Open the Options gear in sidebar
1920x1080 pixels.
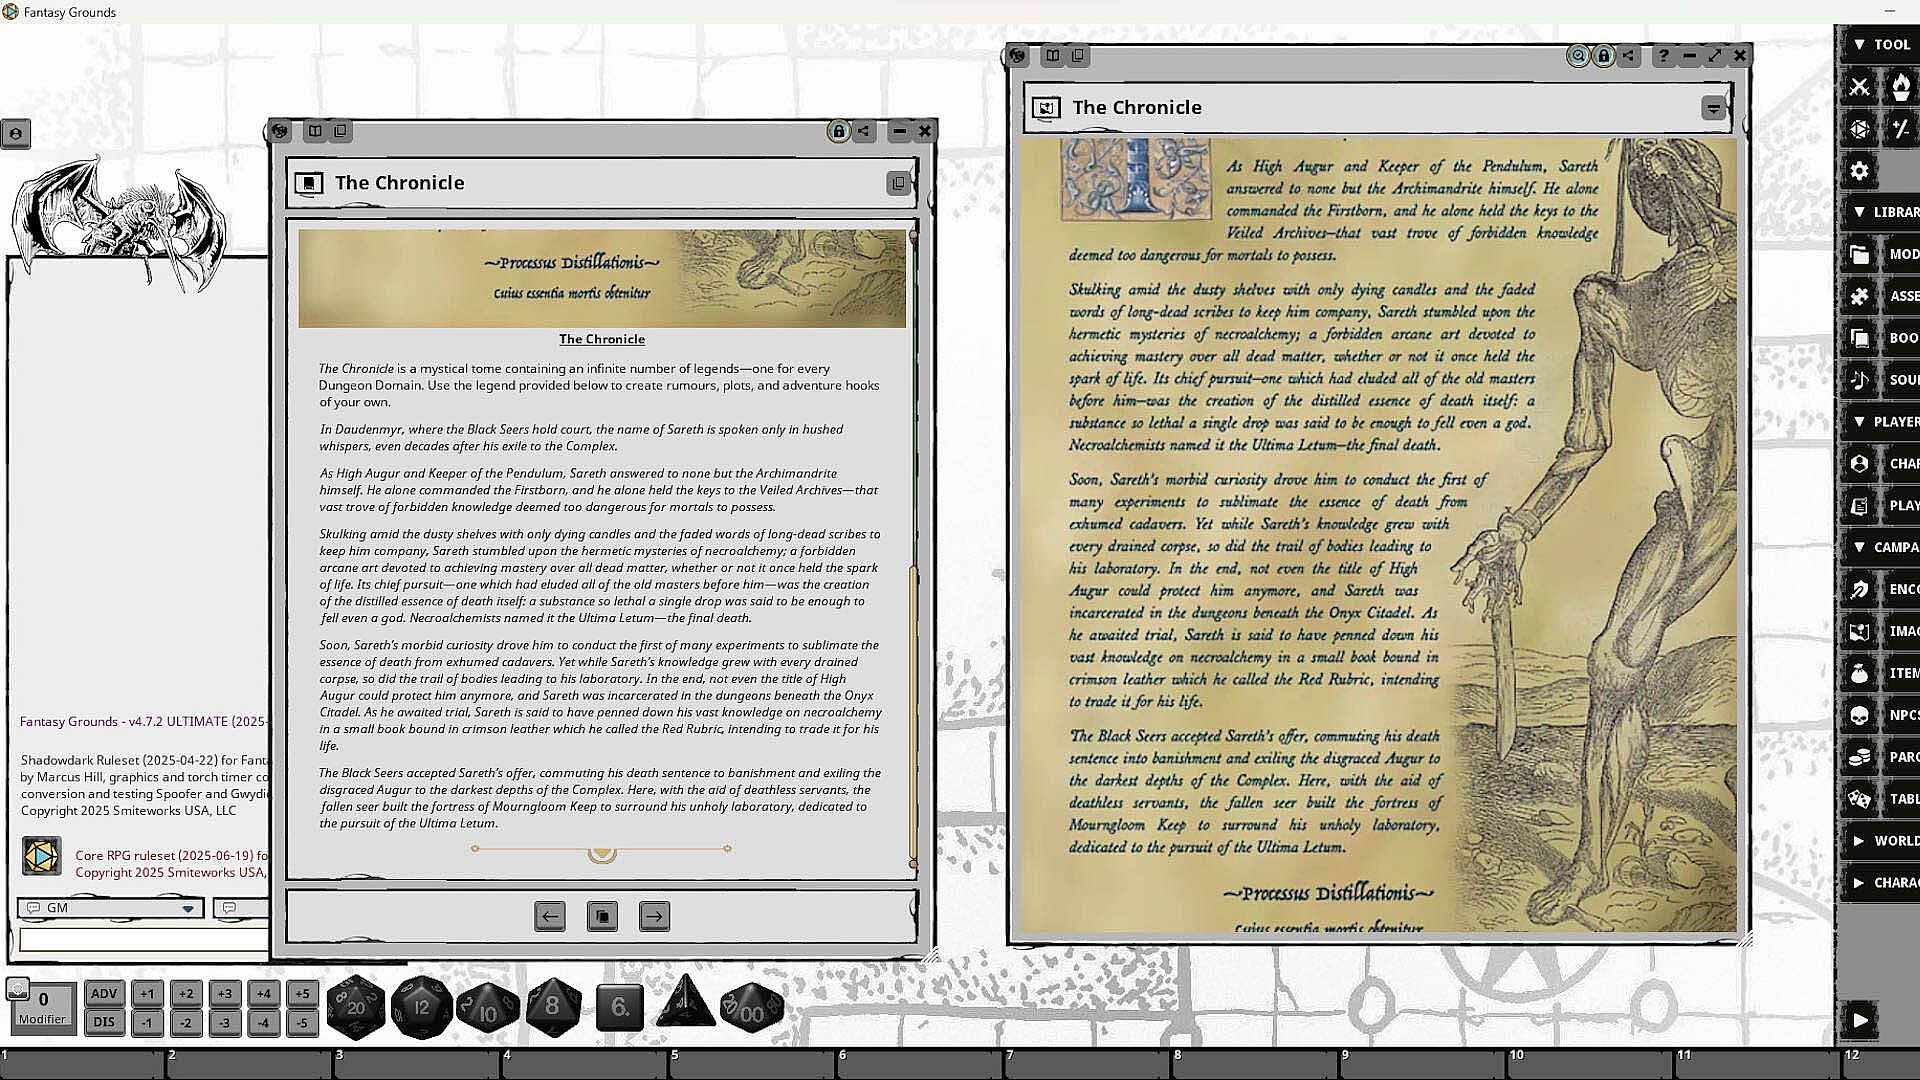tap(1859, 171)
